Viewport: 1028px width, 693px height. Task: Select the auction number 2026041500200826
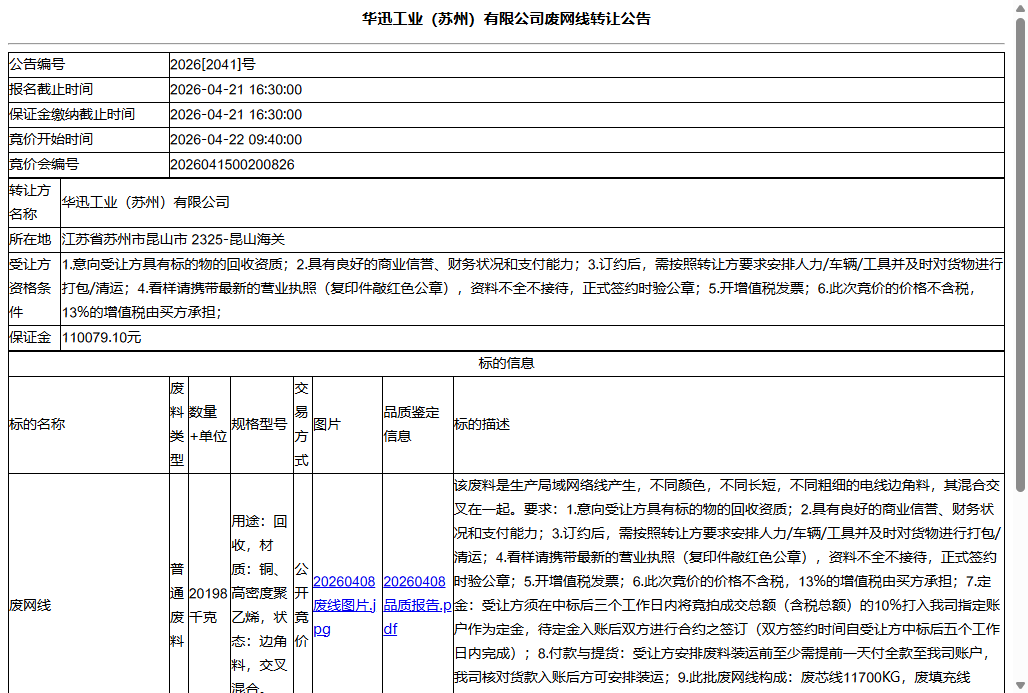coord(232,165)
